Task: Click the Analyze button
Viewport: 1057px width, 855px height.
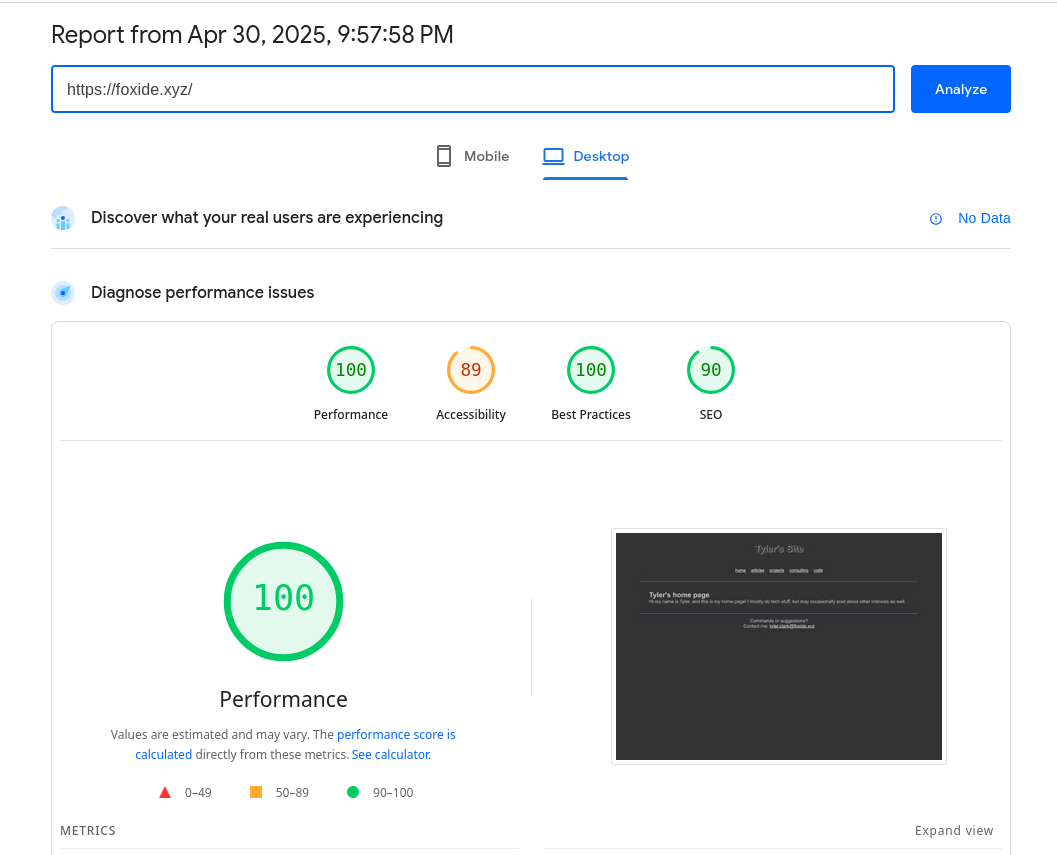Action: 960,89
